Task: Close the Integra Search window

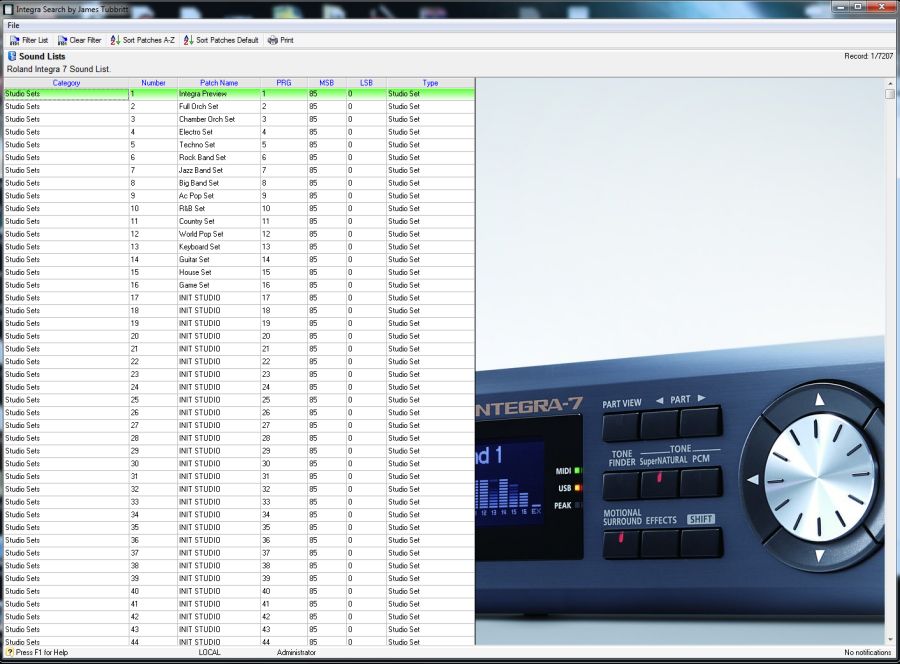Action: (882, 7)
